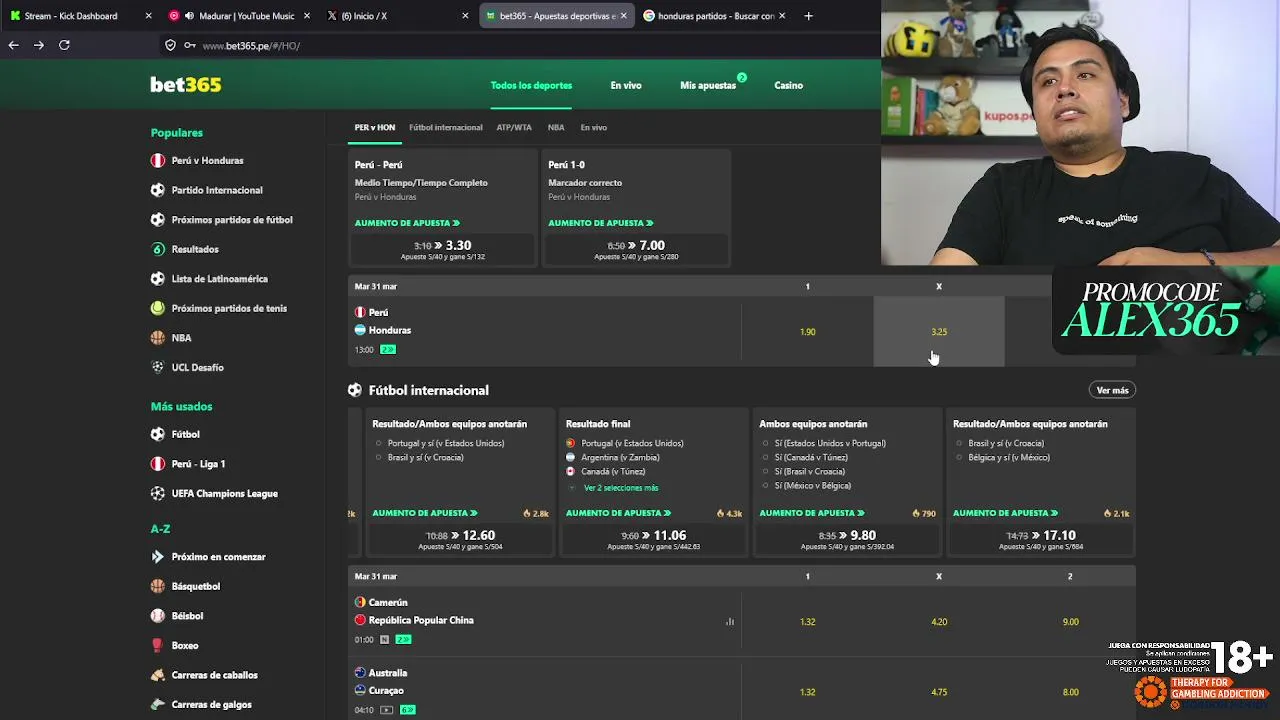1280x720 pixels.
Task: Click the shield site-info icon in address bar
Action: pyautogui.click(x=170, y=45)
